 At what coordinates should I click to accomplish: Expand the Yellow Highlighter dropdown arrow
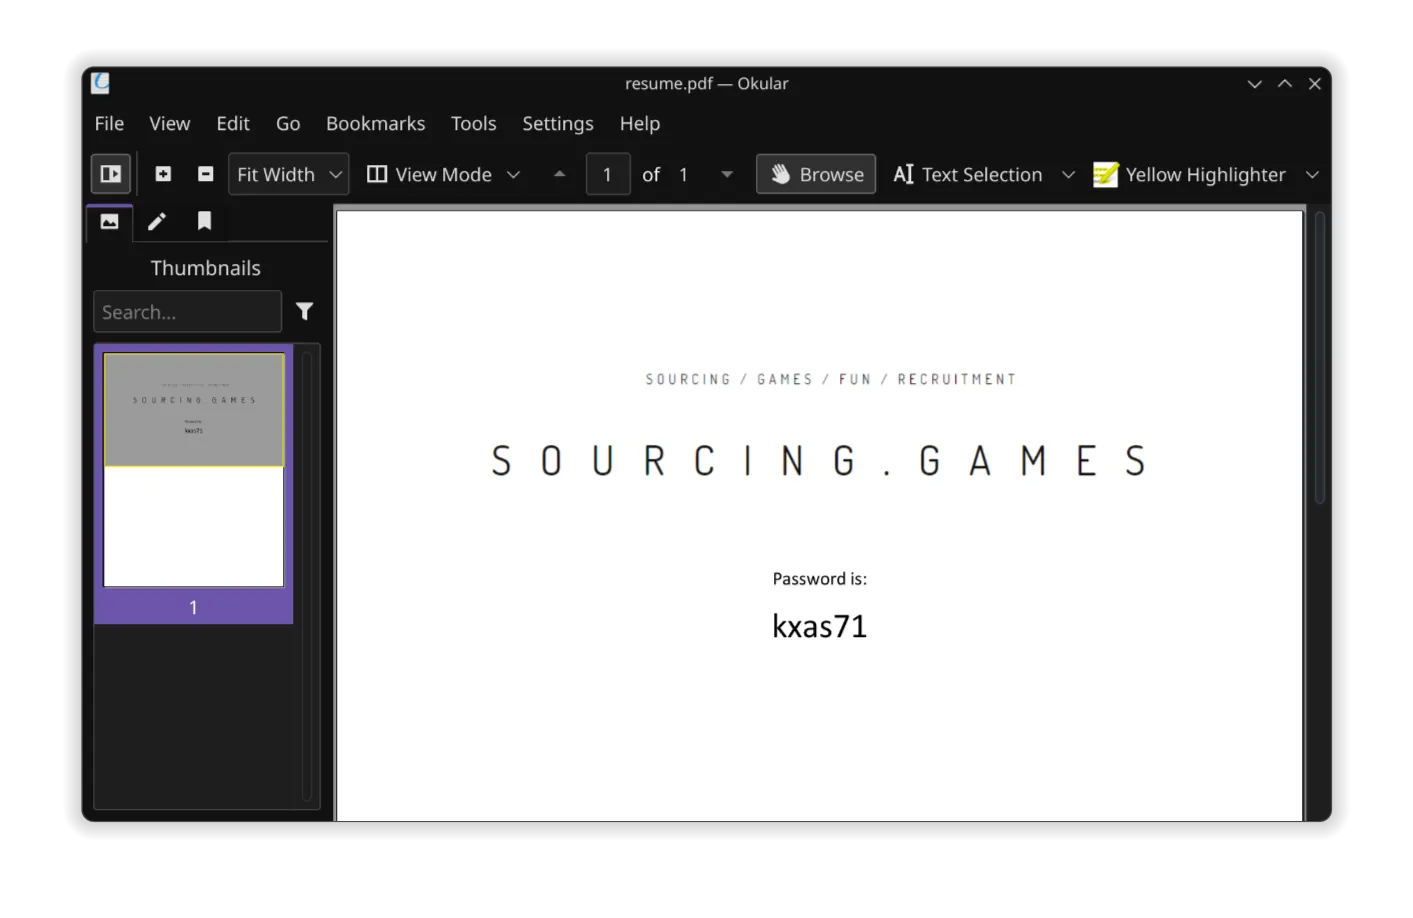[1312, 174]
